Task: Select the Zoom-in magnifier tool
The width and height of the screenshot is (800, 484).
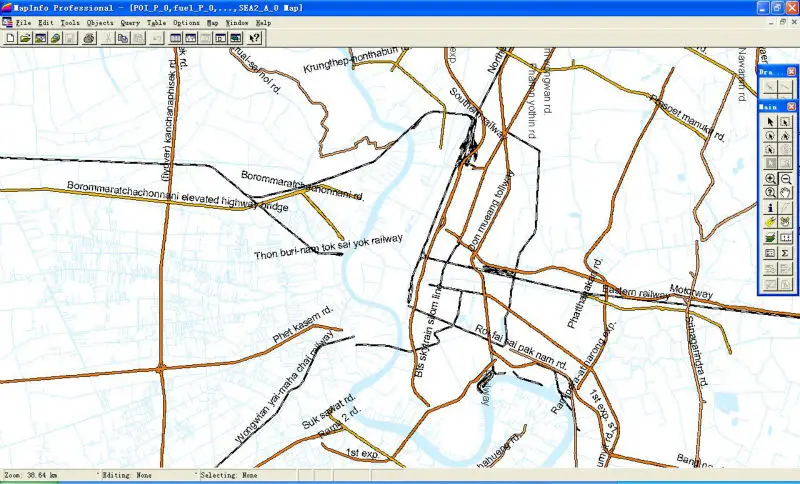Action: pyautogui.click(x=770, y=178)
